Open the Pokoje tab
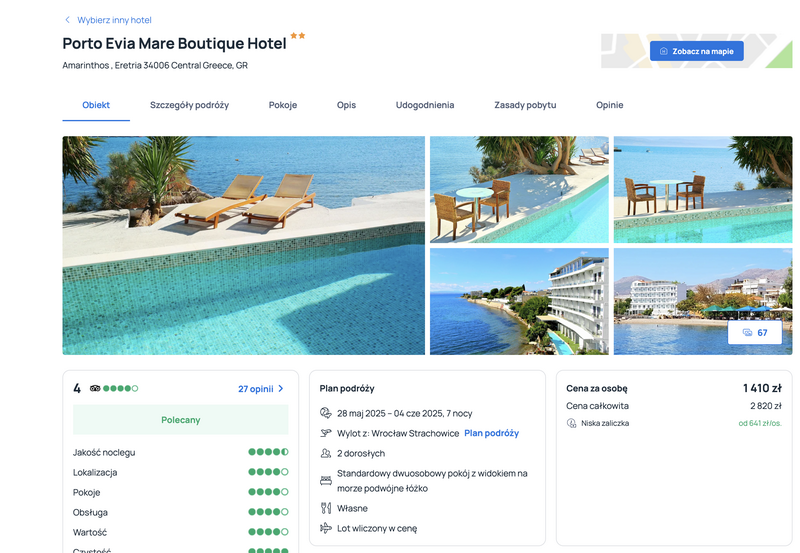800x553 pixels. [283, 105]
